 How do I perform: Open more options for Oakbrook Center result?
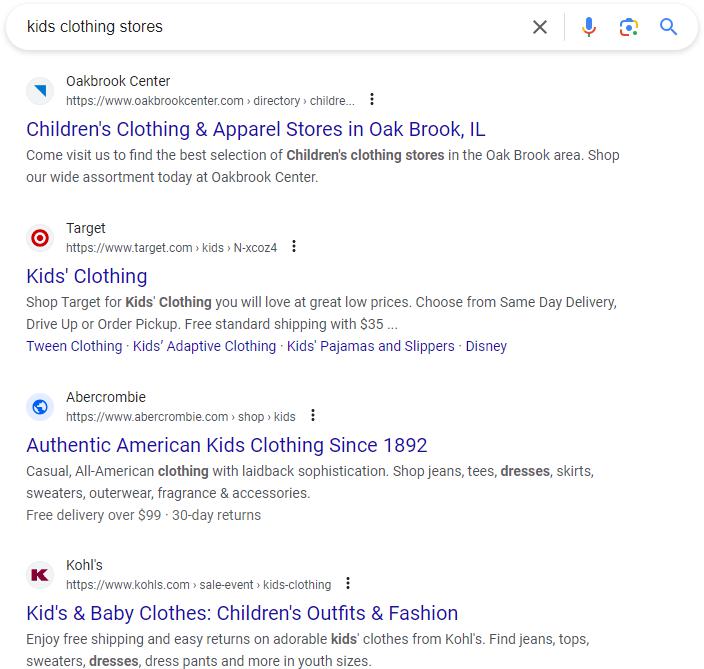point(372,100)
